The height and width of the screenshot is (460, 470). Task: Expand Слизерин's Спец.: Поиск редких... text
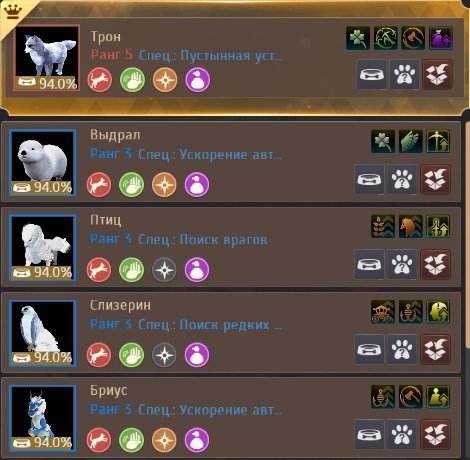click(210, 325)
